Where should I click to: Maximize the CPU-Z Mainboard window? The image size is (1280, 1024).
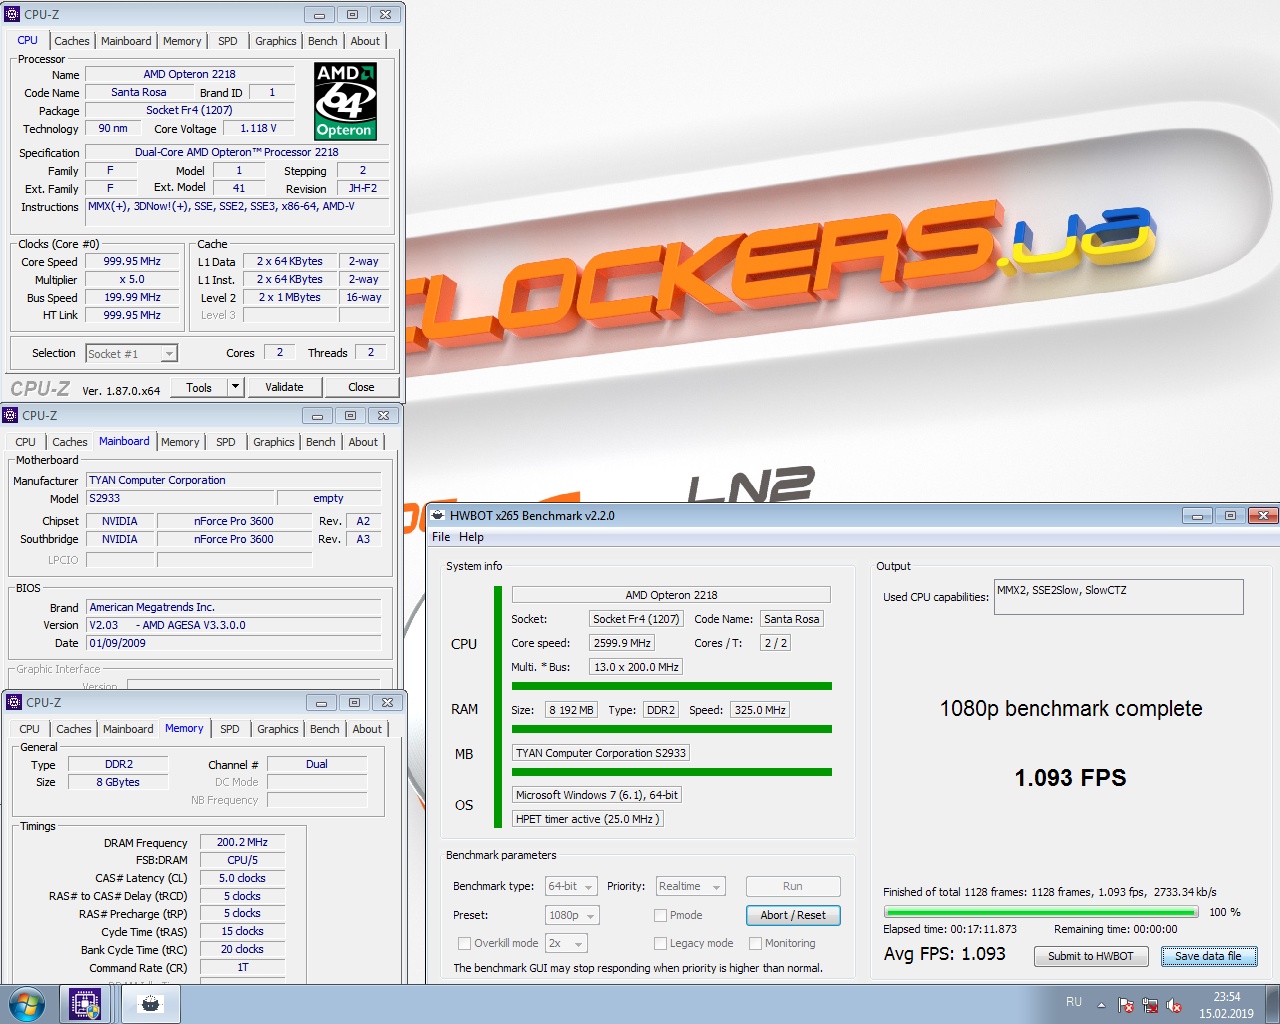click(351, 415)
